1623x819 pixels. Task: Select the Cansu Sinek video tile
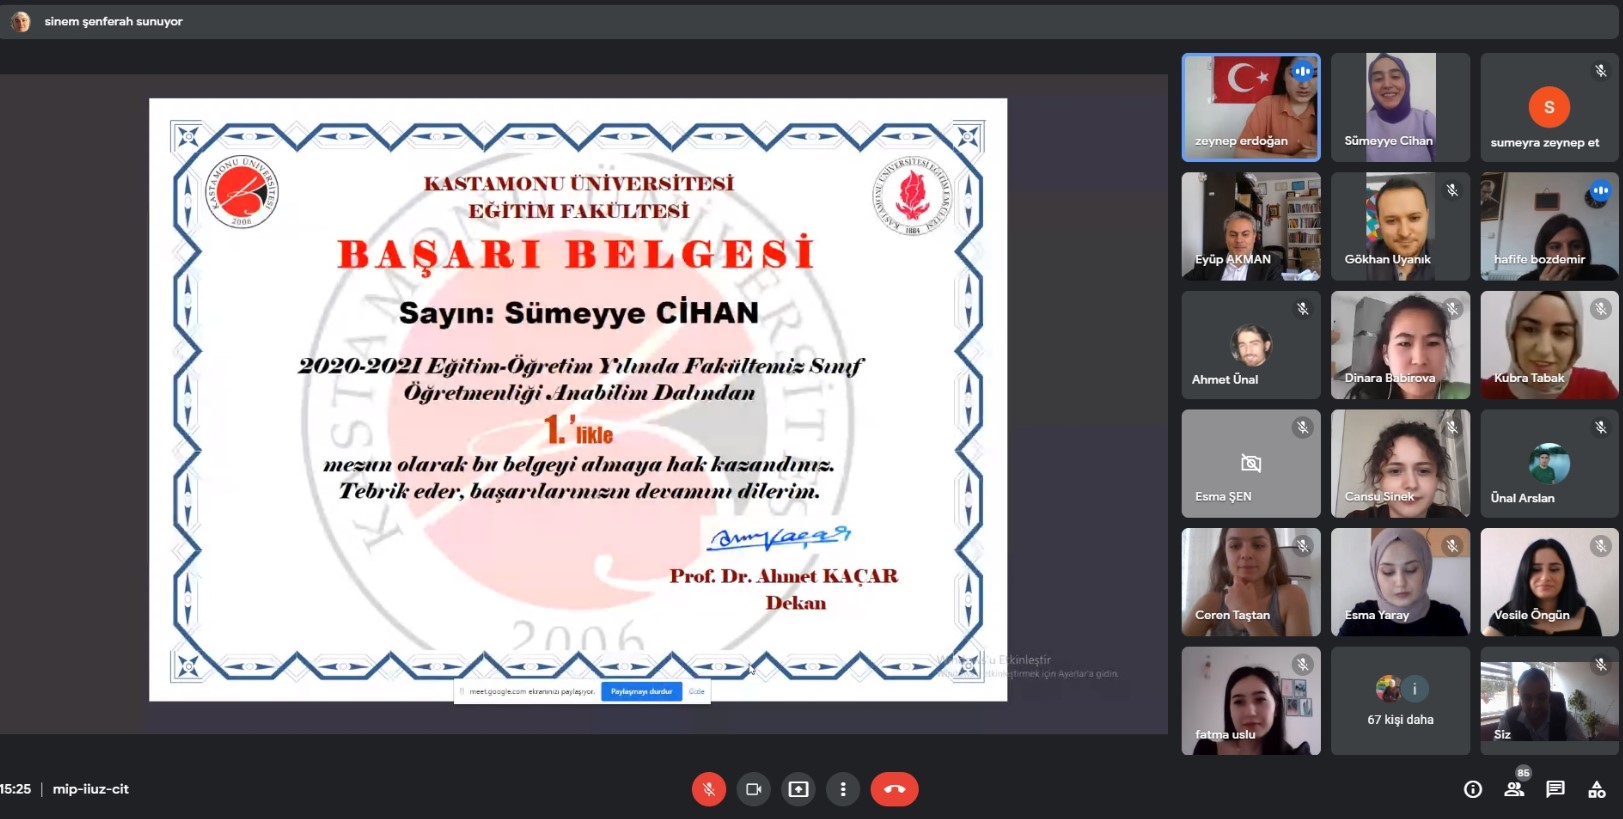point(1400,463)
